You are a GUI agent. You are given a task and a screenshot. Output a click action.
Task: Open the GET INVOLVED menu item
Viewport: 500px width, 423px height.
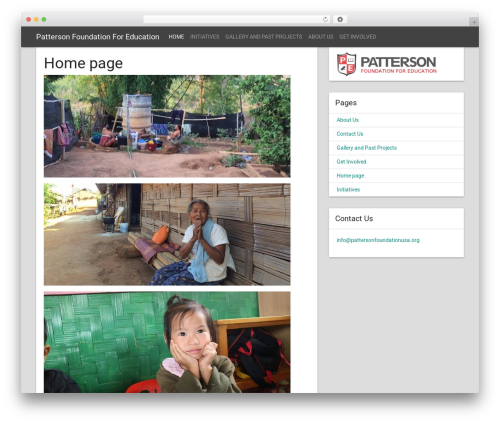[358, 37]
